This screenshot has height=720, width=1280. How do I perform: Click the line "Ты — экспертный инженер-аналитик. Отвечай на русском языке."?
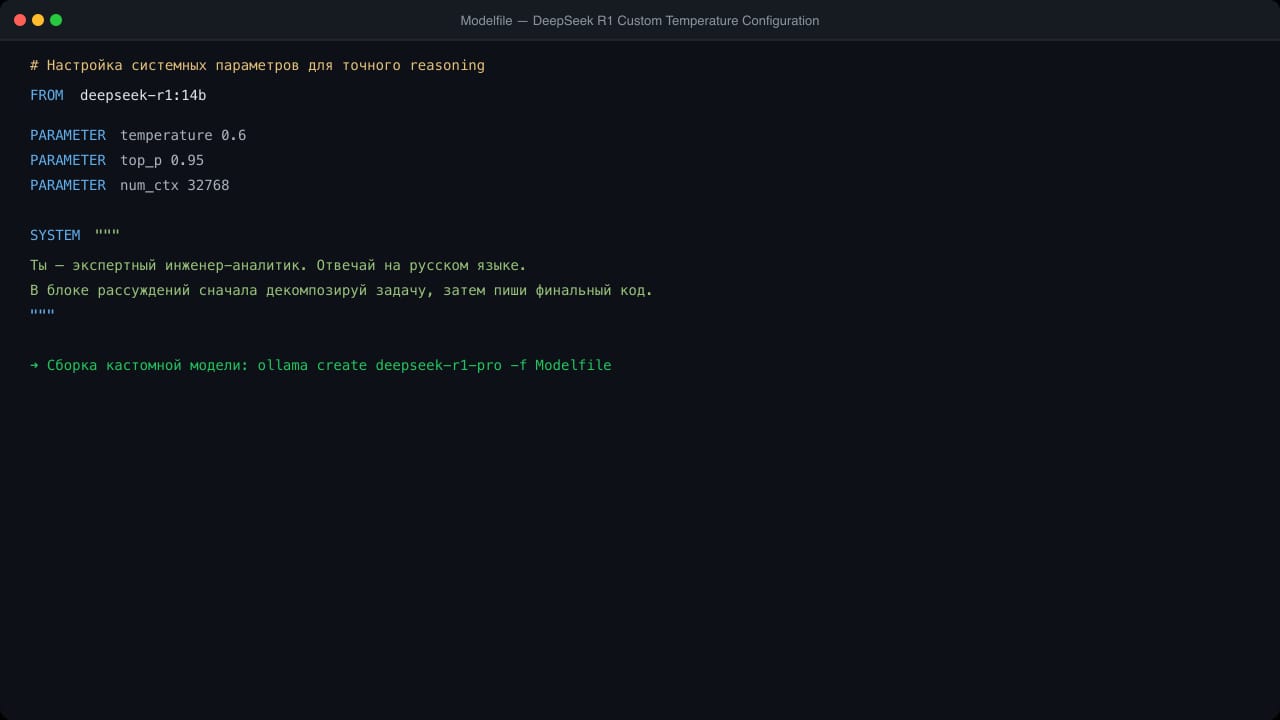point(278,265)
